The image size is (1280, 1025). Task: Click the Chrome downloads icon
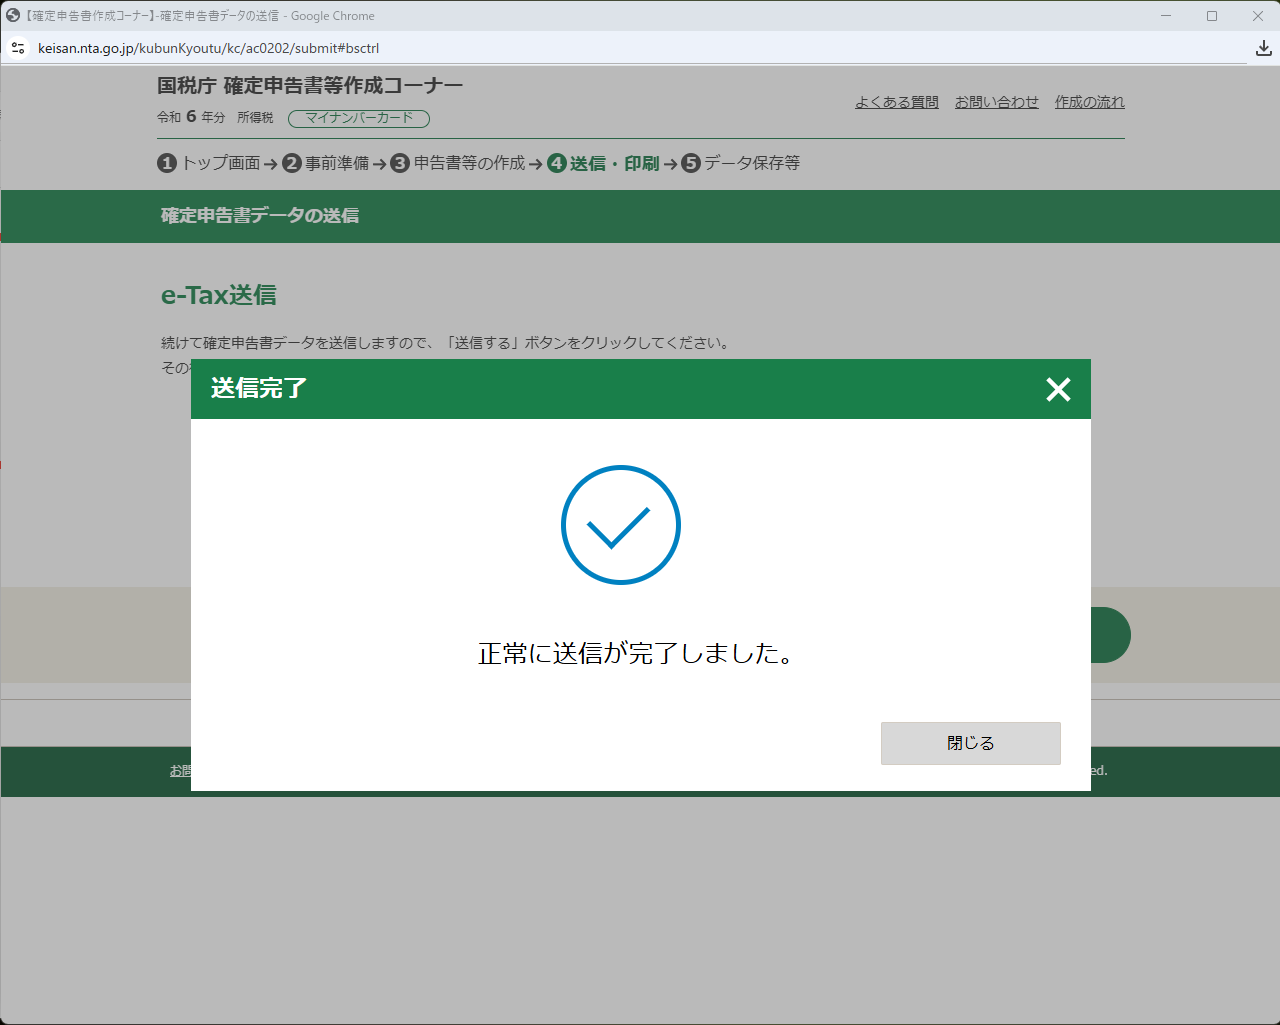pos(1264,48)
